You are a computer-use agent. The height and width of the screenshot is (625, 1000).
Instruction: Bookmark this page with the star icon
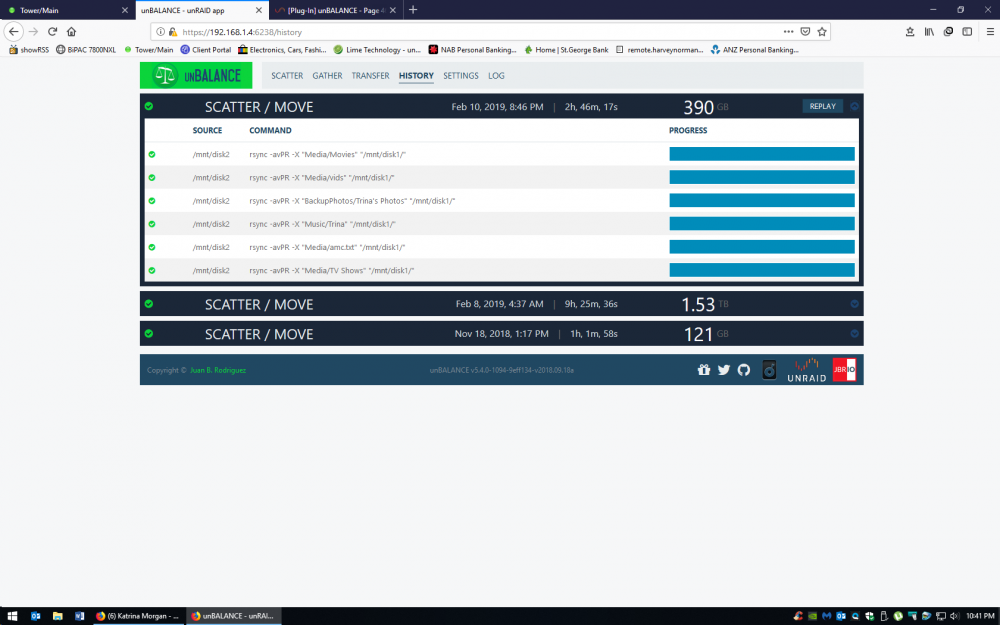(822, 32)
